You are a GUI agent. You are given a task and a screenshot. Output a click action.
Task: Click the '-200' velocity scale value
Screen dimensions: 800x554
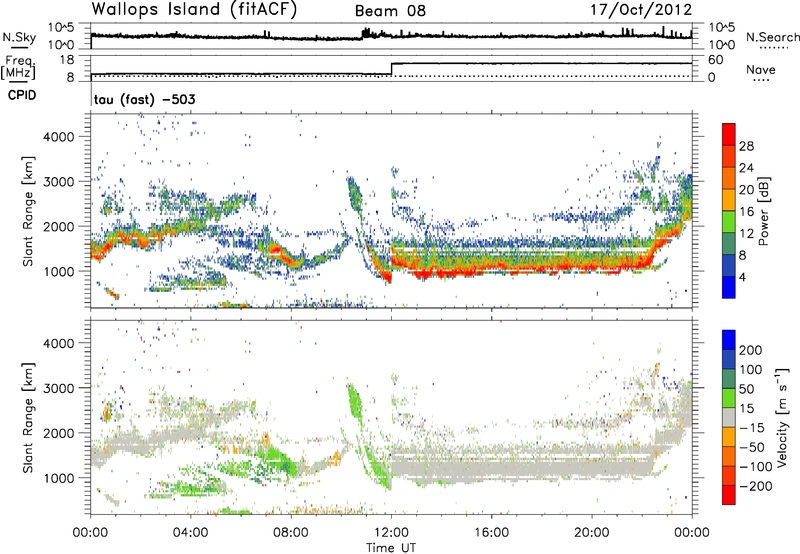click(754, 486)
